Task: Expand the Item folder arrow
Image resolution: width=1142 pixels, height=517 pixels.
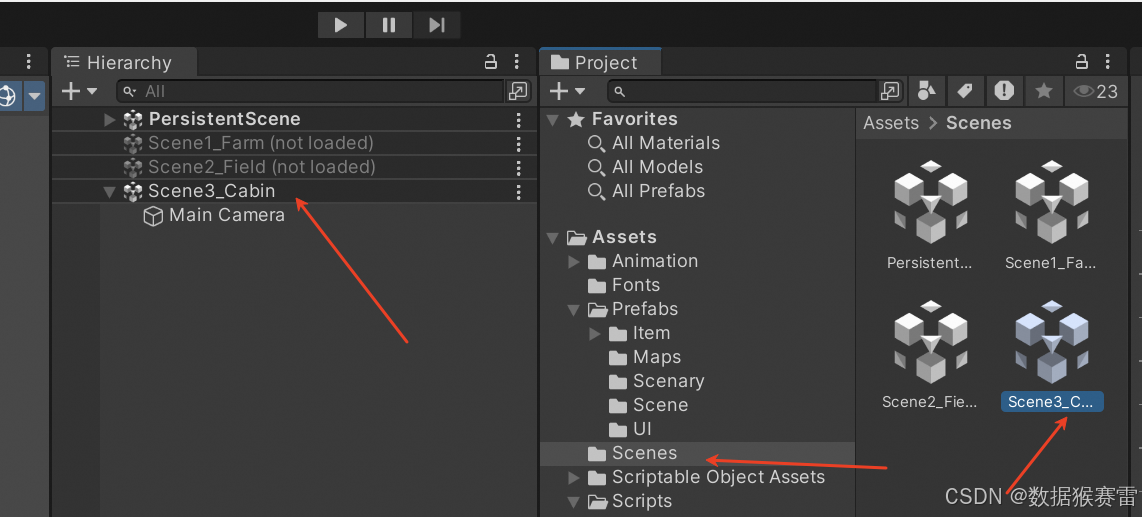Action: pos(594,334)
